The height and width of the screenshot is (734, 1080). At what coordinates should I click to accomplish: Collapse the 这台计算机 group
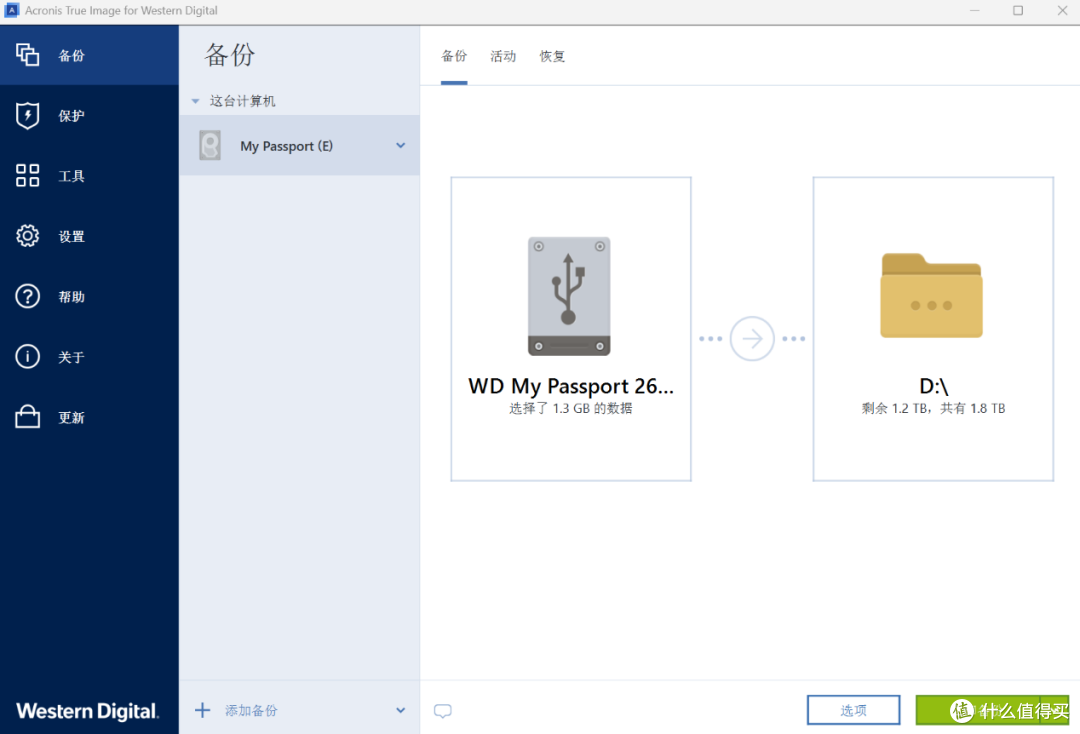click(x=196, y=101)
